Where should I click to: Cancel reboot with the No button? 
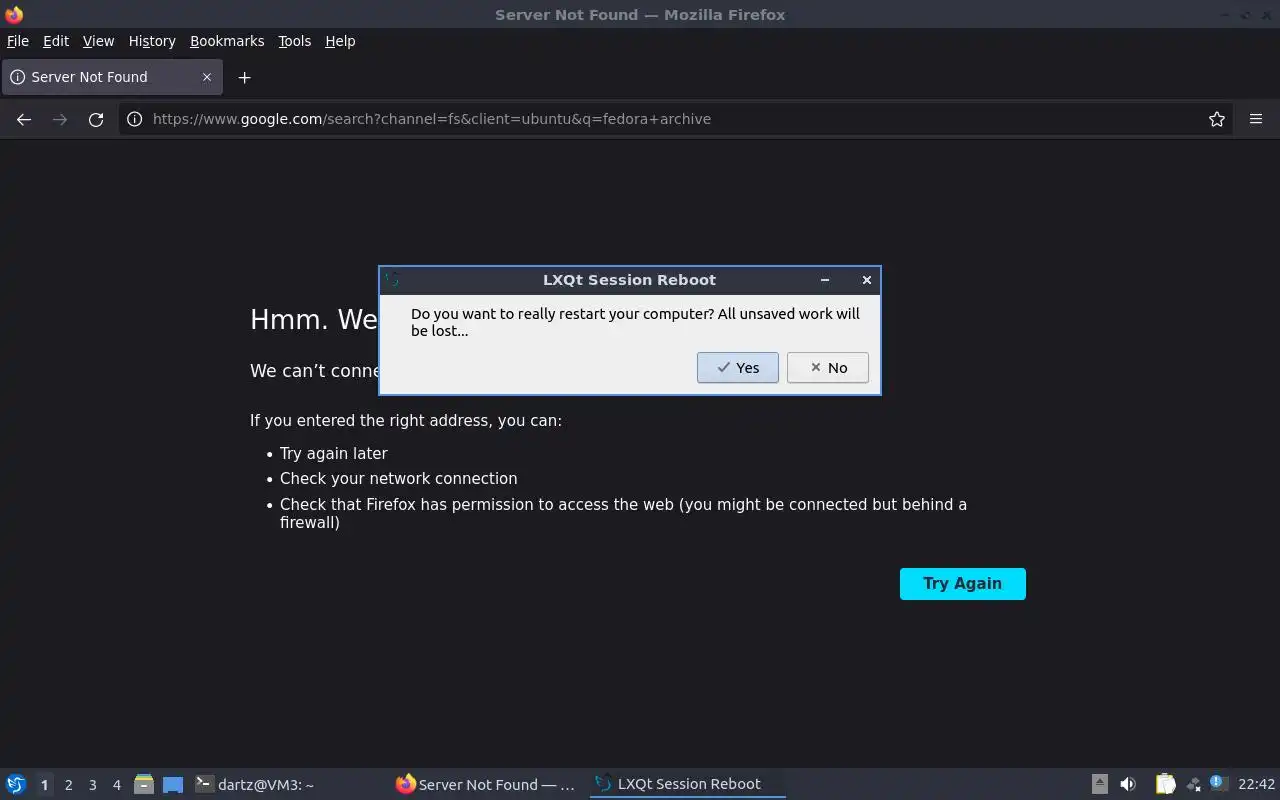tap(828, 368)
